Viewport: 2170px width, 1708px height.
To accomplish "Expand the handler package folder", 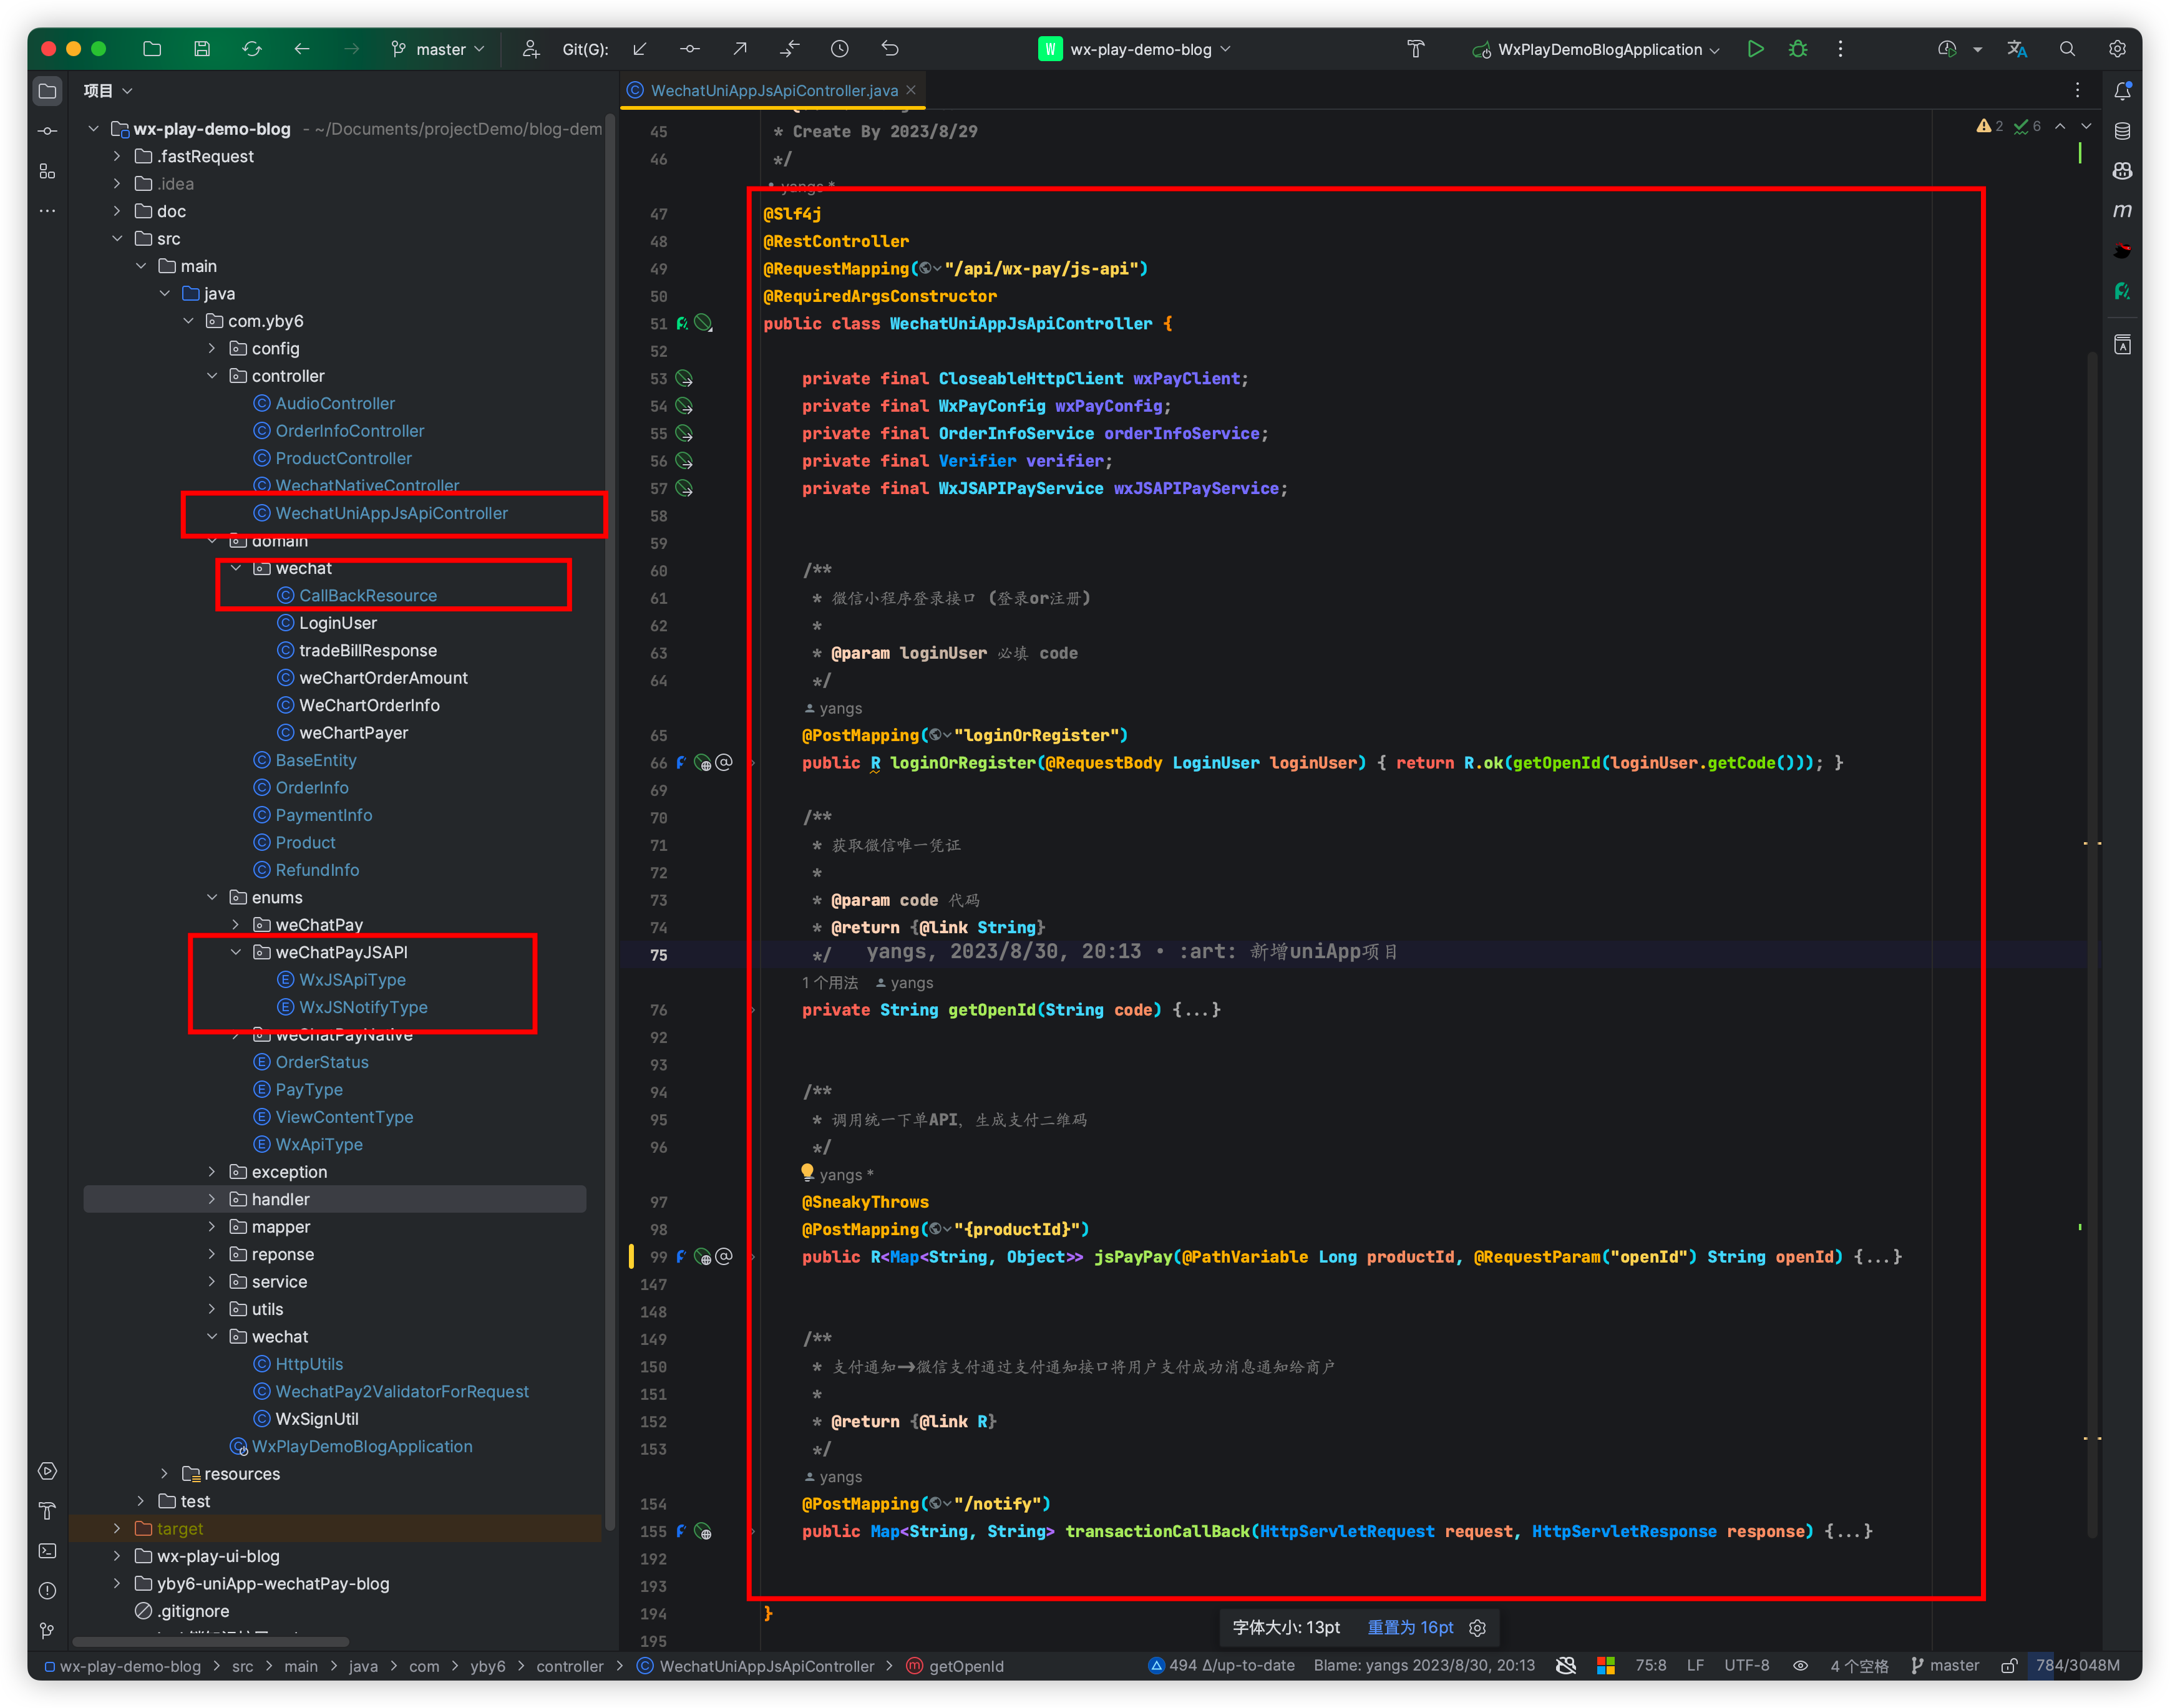I will pos(212,1199).
